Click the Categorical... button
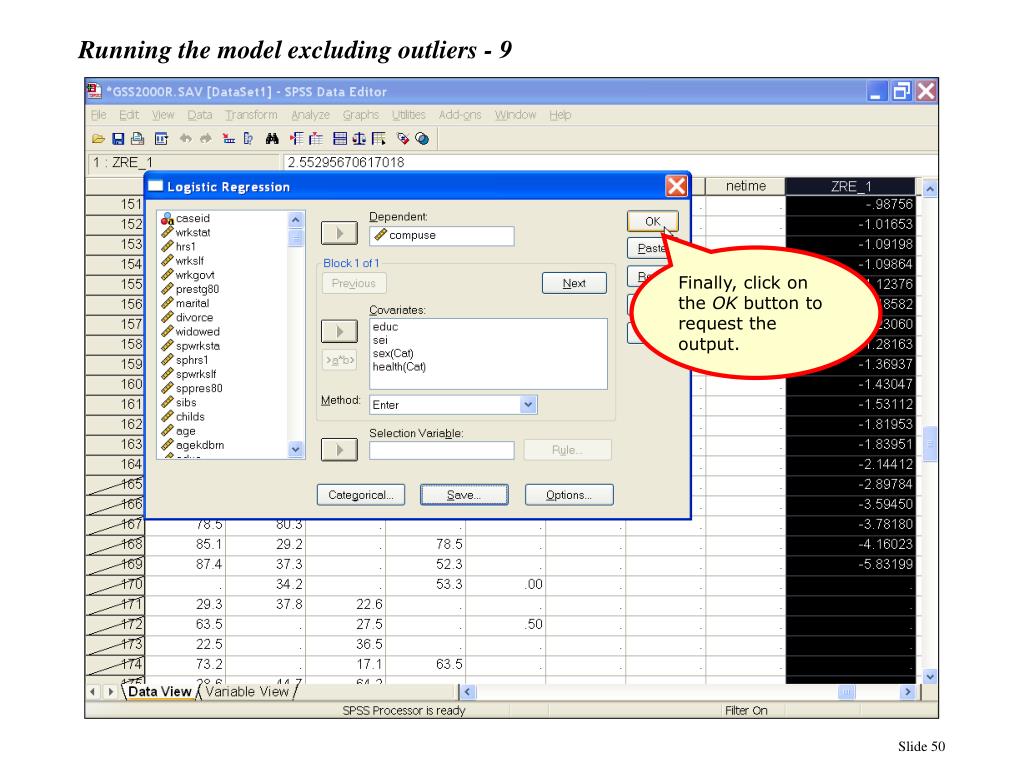 click(360, 495)
